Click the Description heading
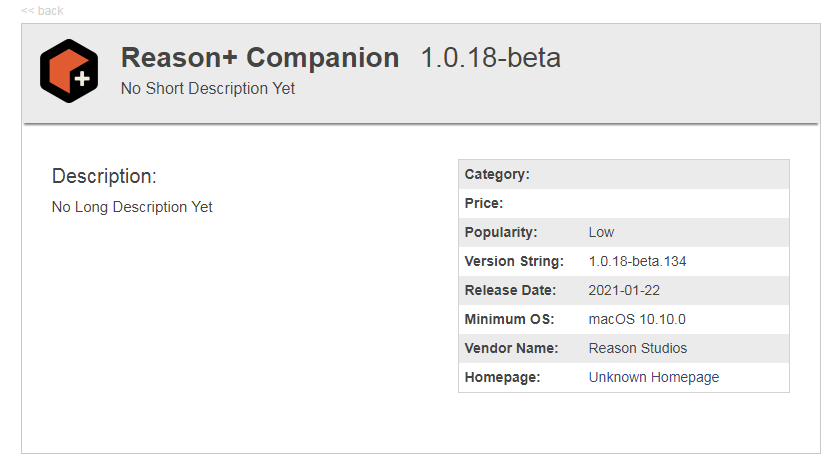Image resolution: width=838 pixels, height=467 pixels. 104,176
